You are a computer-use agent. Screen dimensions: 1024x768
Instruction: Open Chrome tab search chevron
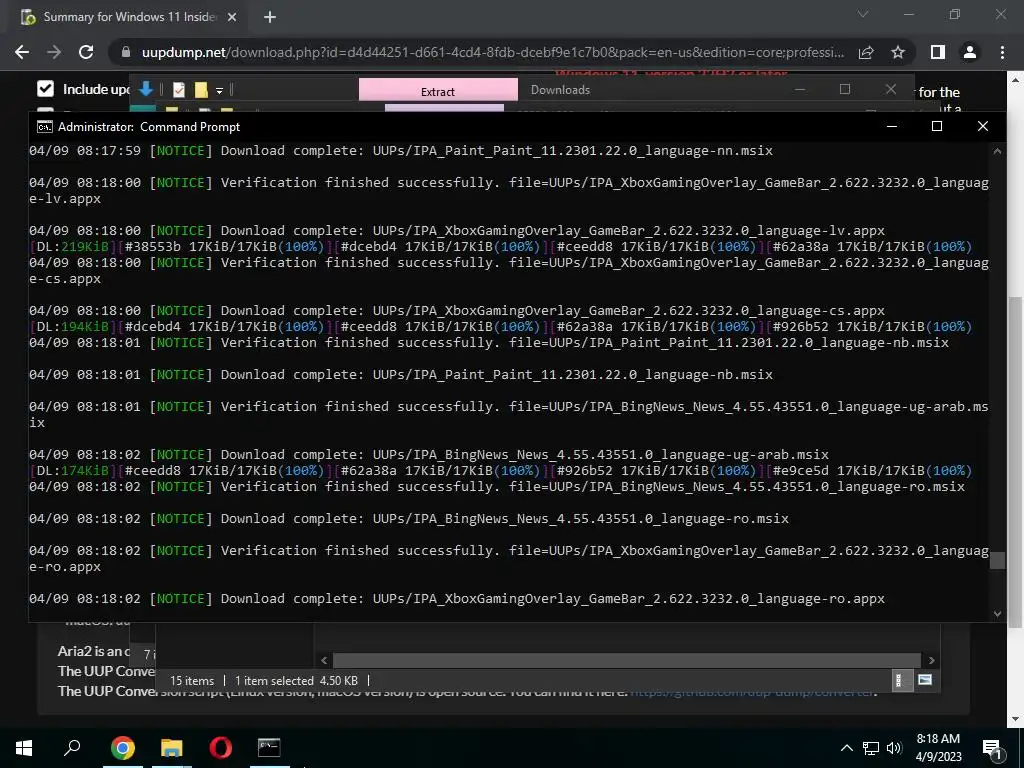[x=863, y=14]
